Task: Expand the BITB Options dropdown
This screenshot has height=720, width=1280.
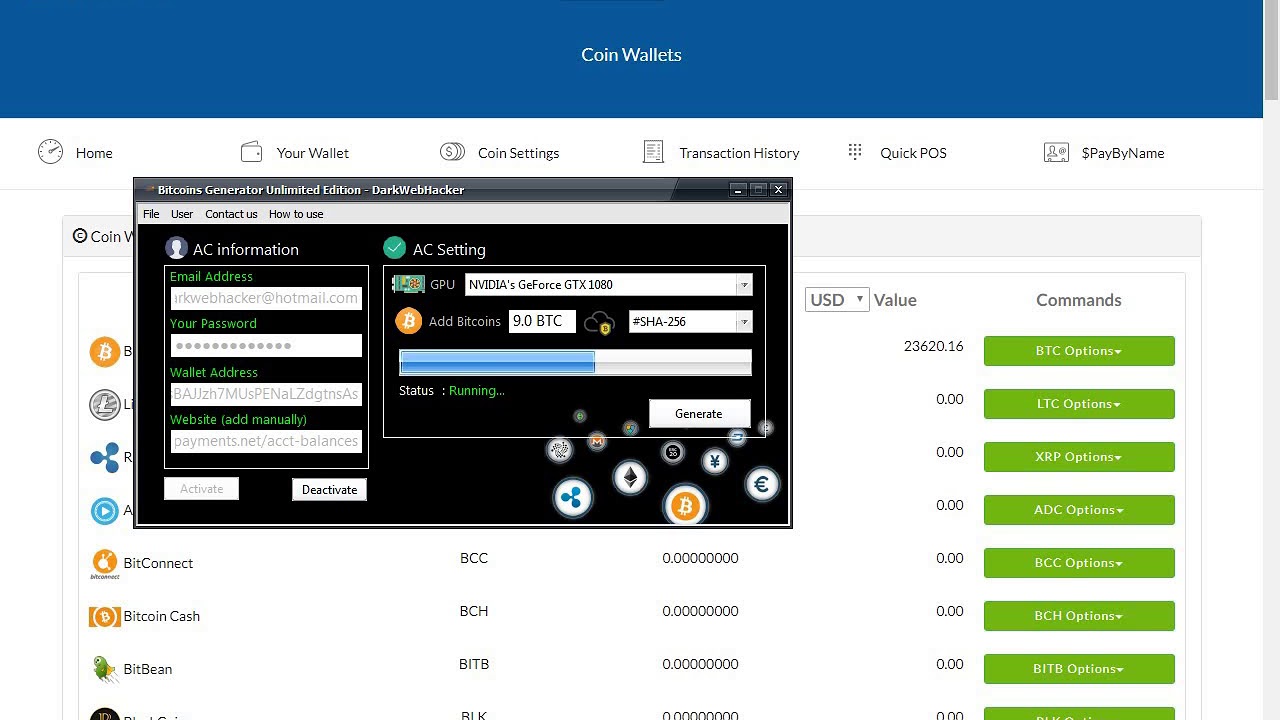Action: (1079, 669)
